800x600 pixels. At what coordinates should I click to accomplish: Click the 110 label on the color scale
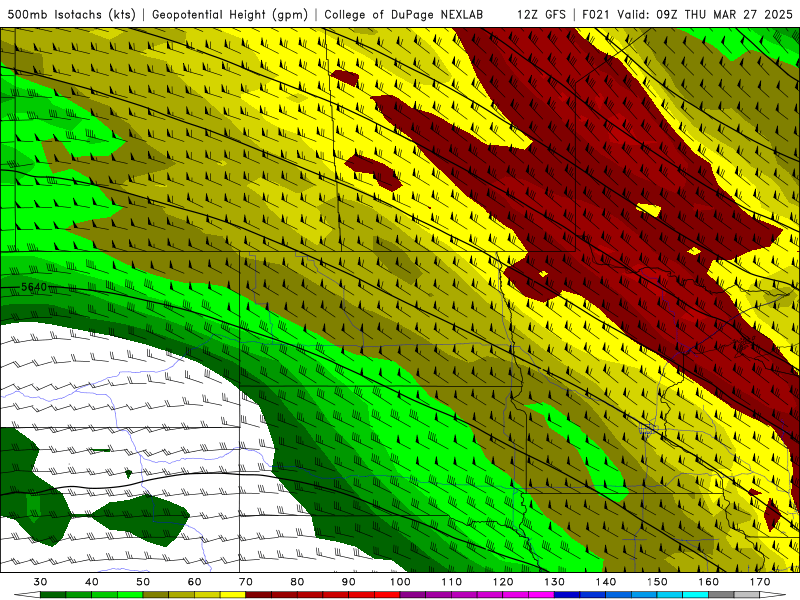click(452, 582)
